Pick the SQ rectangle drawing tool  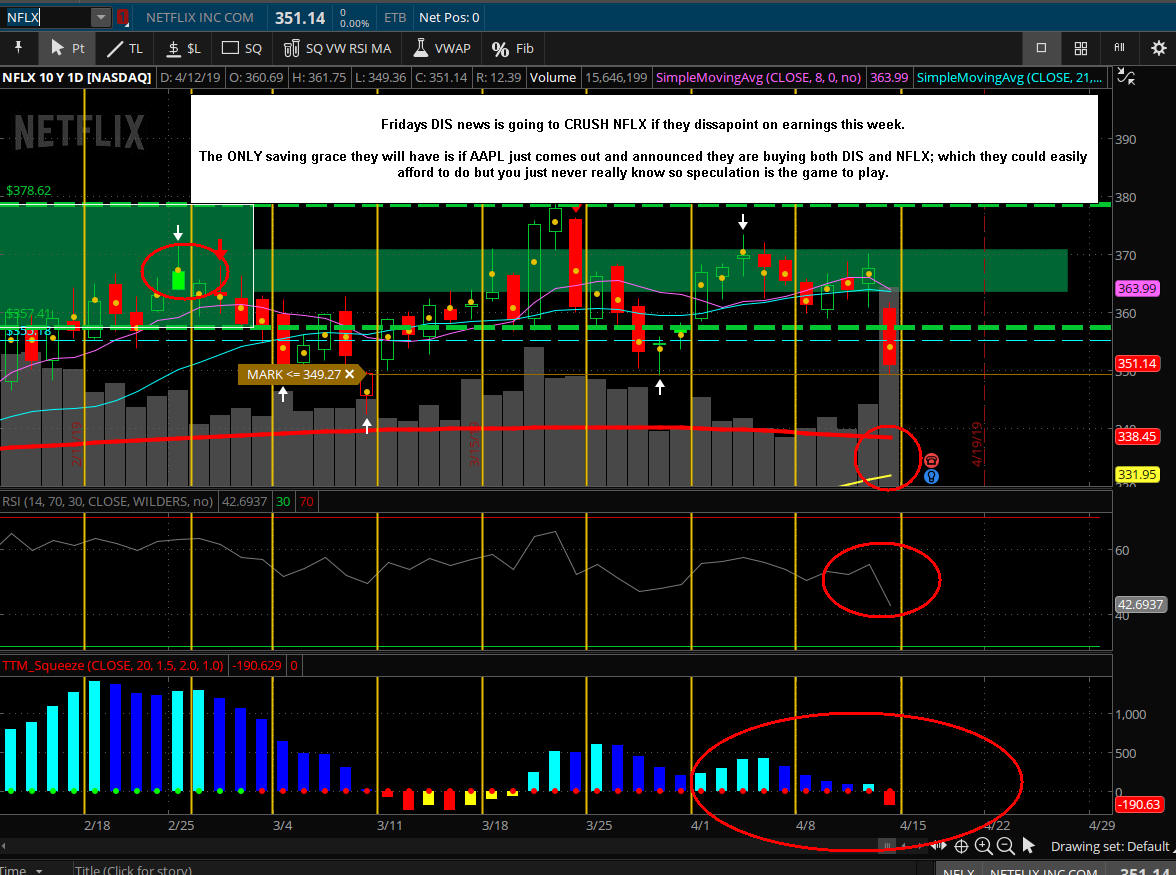pos(241,48)
